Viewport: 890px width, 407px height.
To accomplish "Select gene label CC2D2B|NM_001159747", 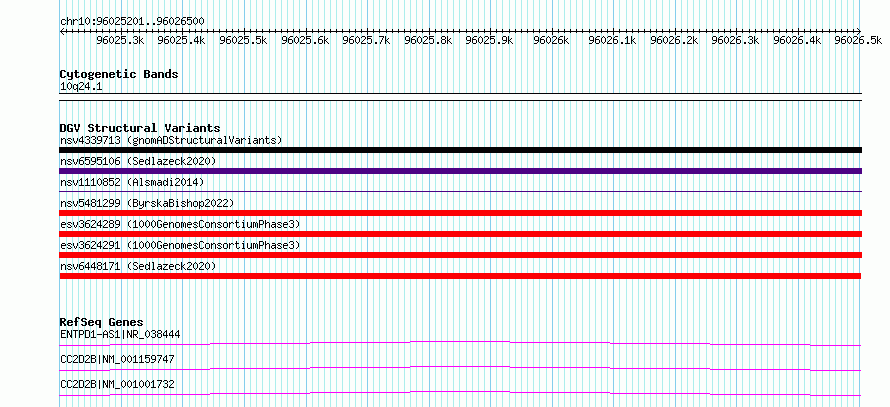I will pyautogui.click(x=117, y=359).
